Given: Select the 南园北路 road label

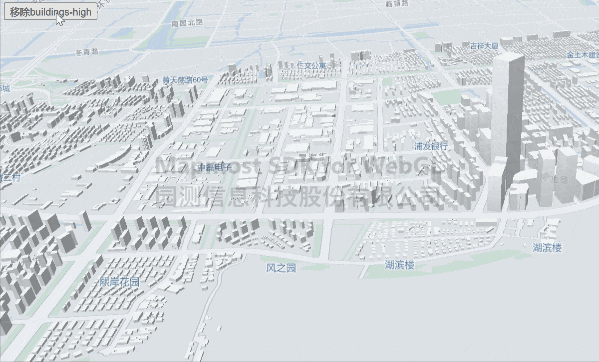Looking at the screenshot, I should [187, 23].
